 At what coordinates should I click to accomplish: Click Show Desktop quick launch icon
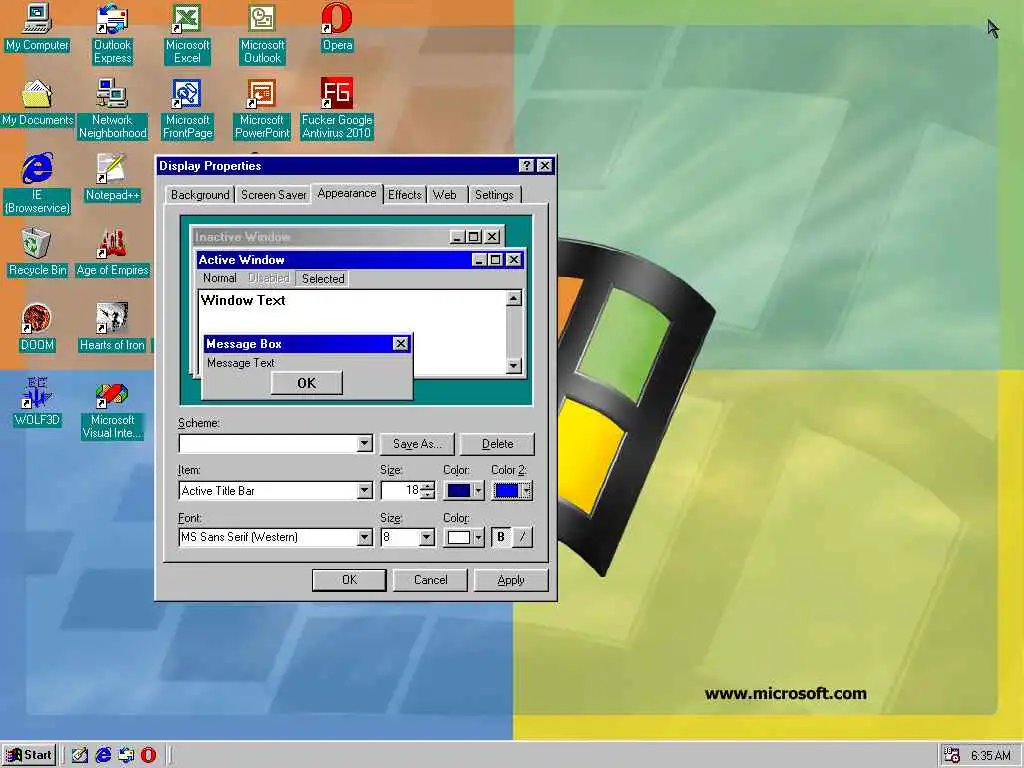pos(80,755)
